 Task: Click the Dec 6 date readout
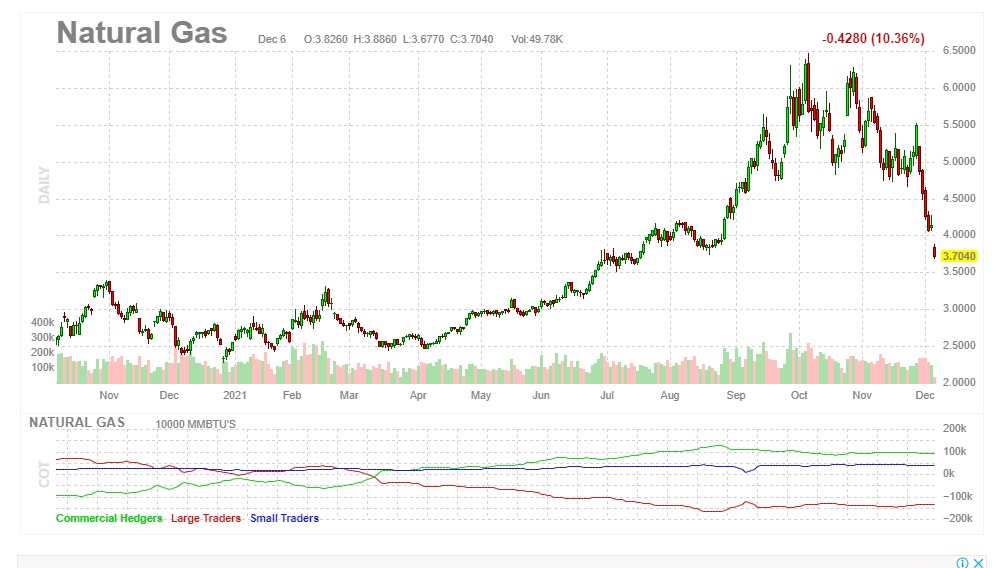pos(272,39)
